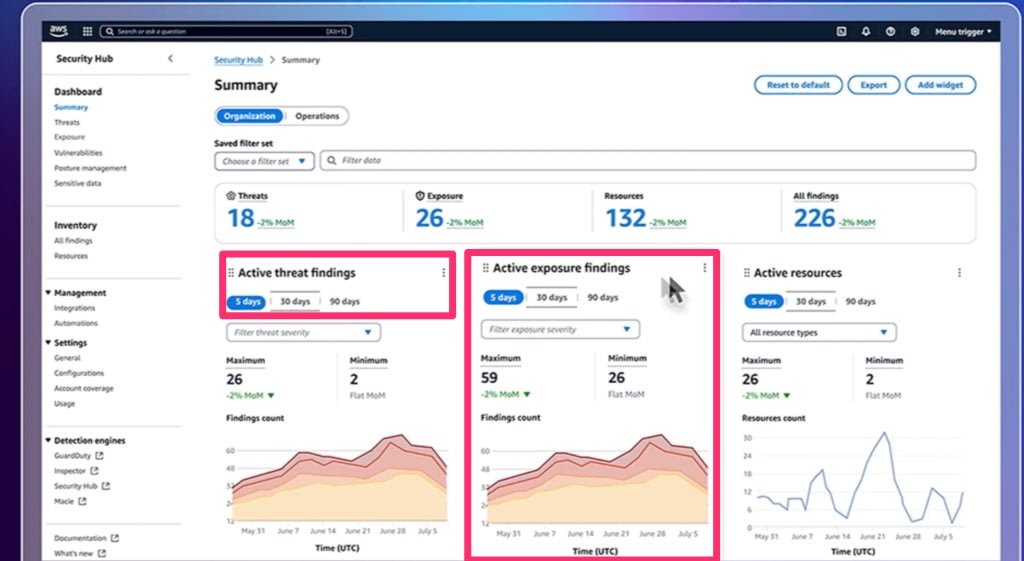Click Macie external link icon
The height and width of the screenshot is (561, 1024).
coord(82,502)
